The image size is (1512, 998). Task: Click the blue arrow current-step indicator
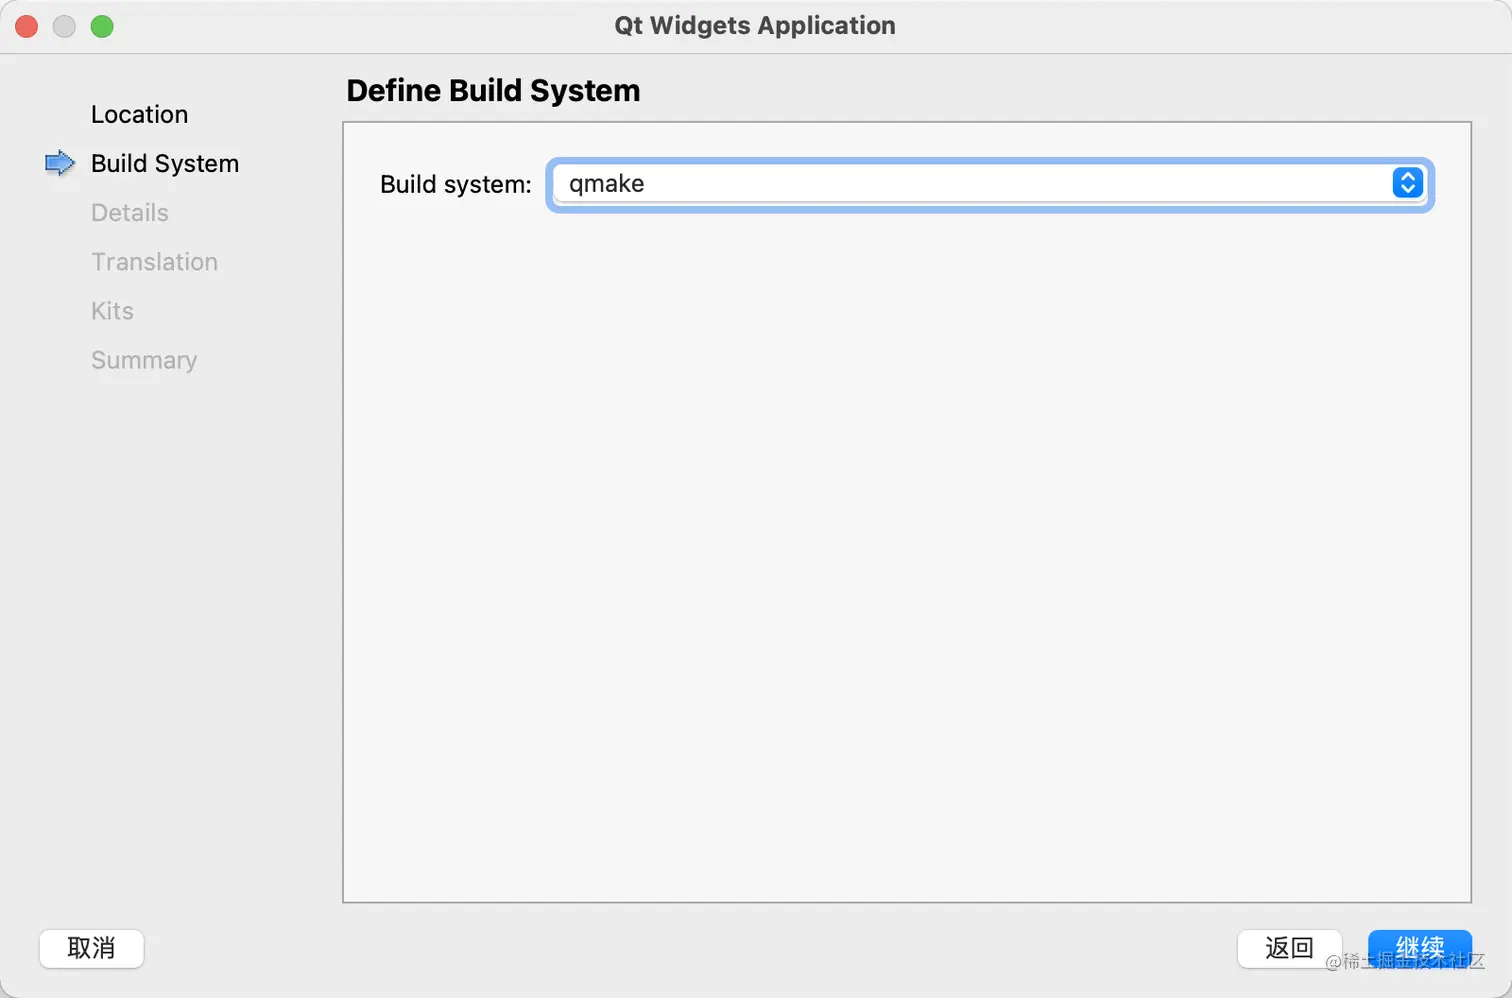click(x=60, y=163)
